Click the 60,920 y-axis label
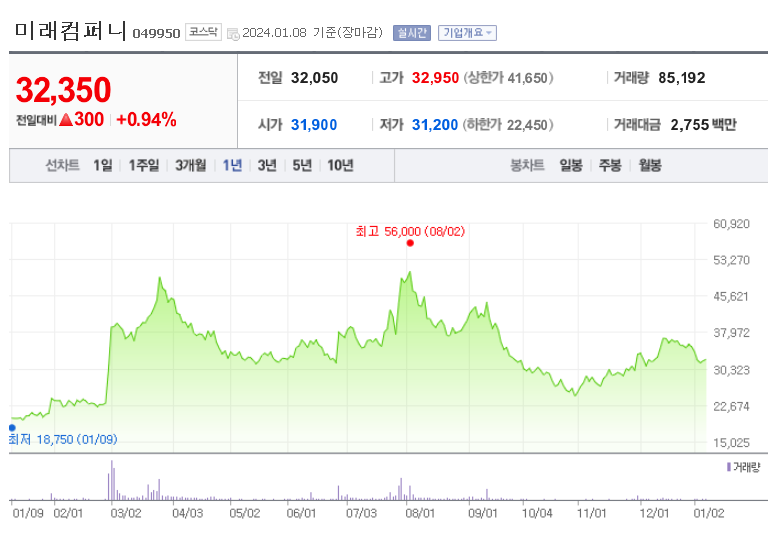The width and height of the screenshot is (768, 535). [731, 224]
